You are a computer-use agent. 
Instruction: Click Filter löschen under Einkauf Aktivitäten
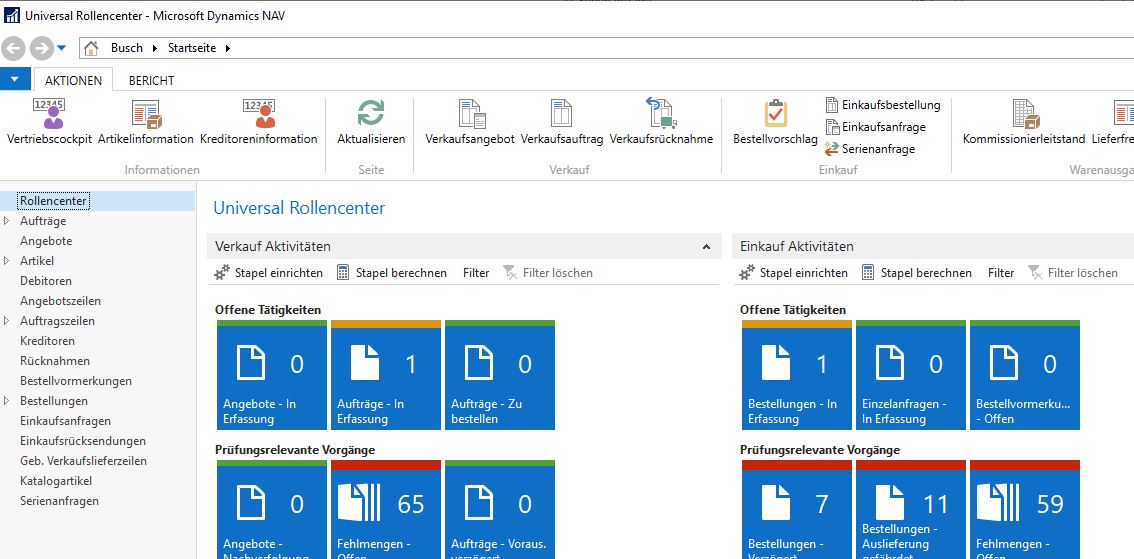[x=1073, y=273]
